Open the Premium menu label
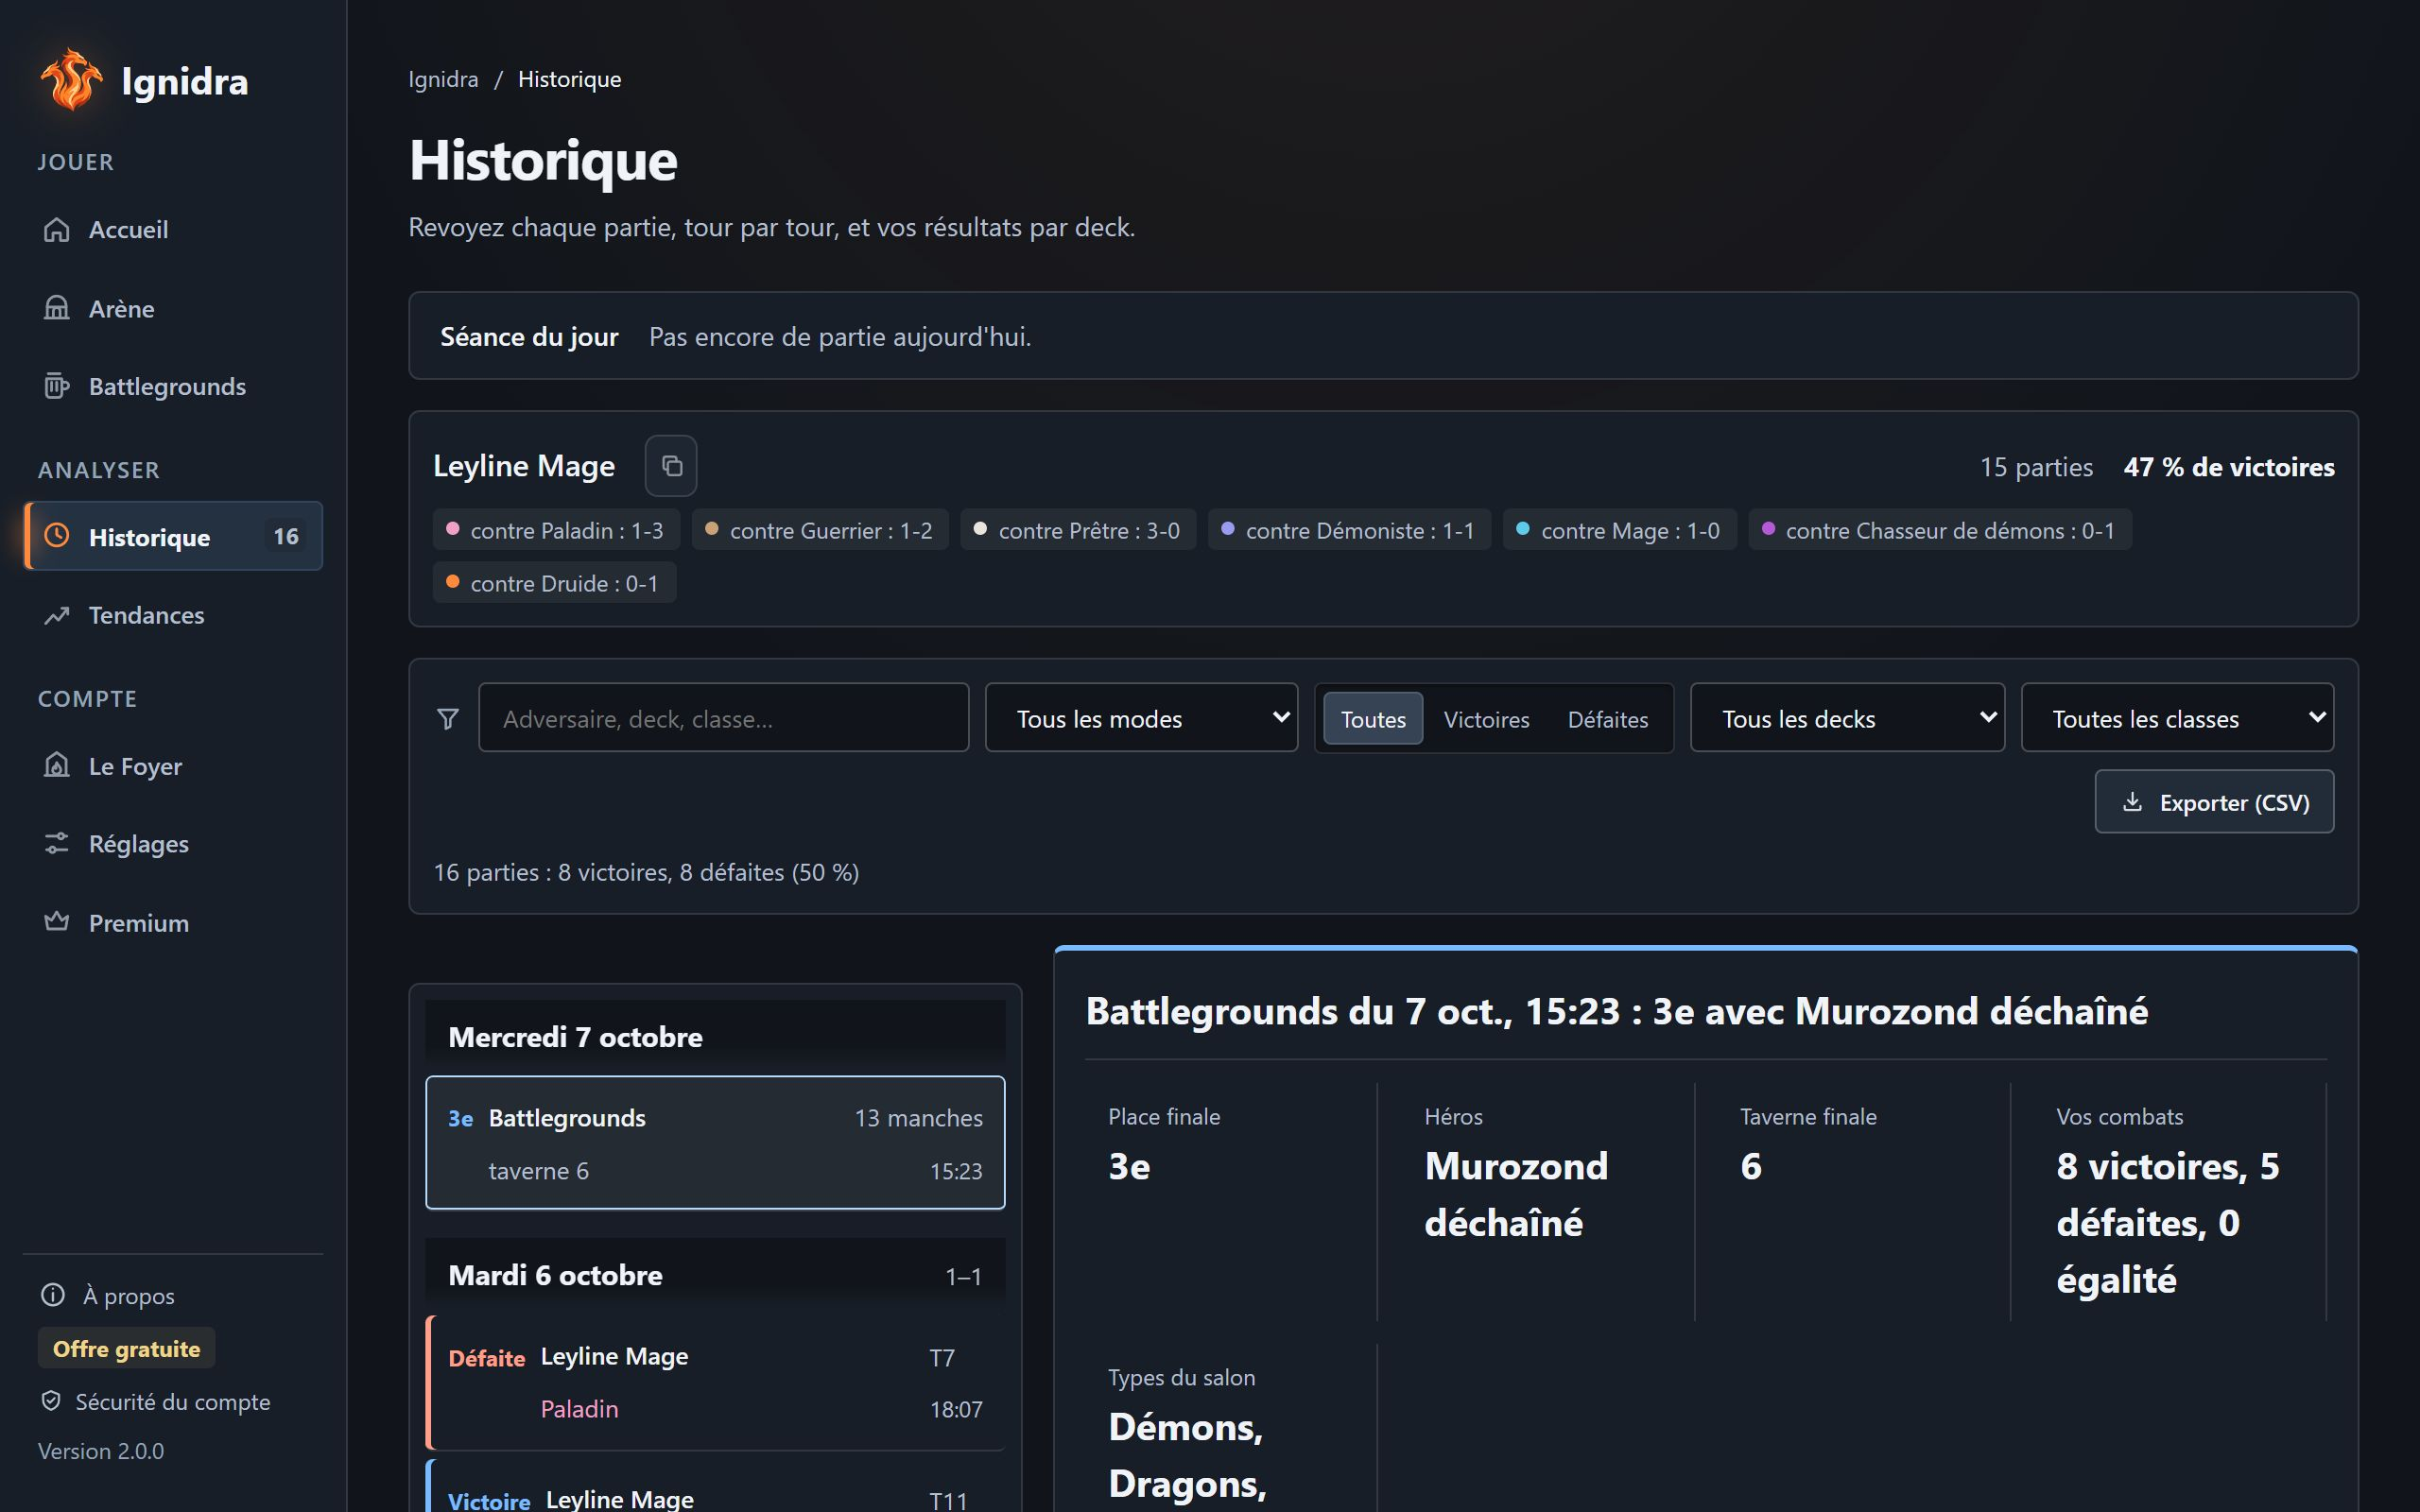2420x1512 pixels. (139, 923)
